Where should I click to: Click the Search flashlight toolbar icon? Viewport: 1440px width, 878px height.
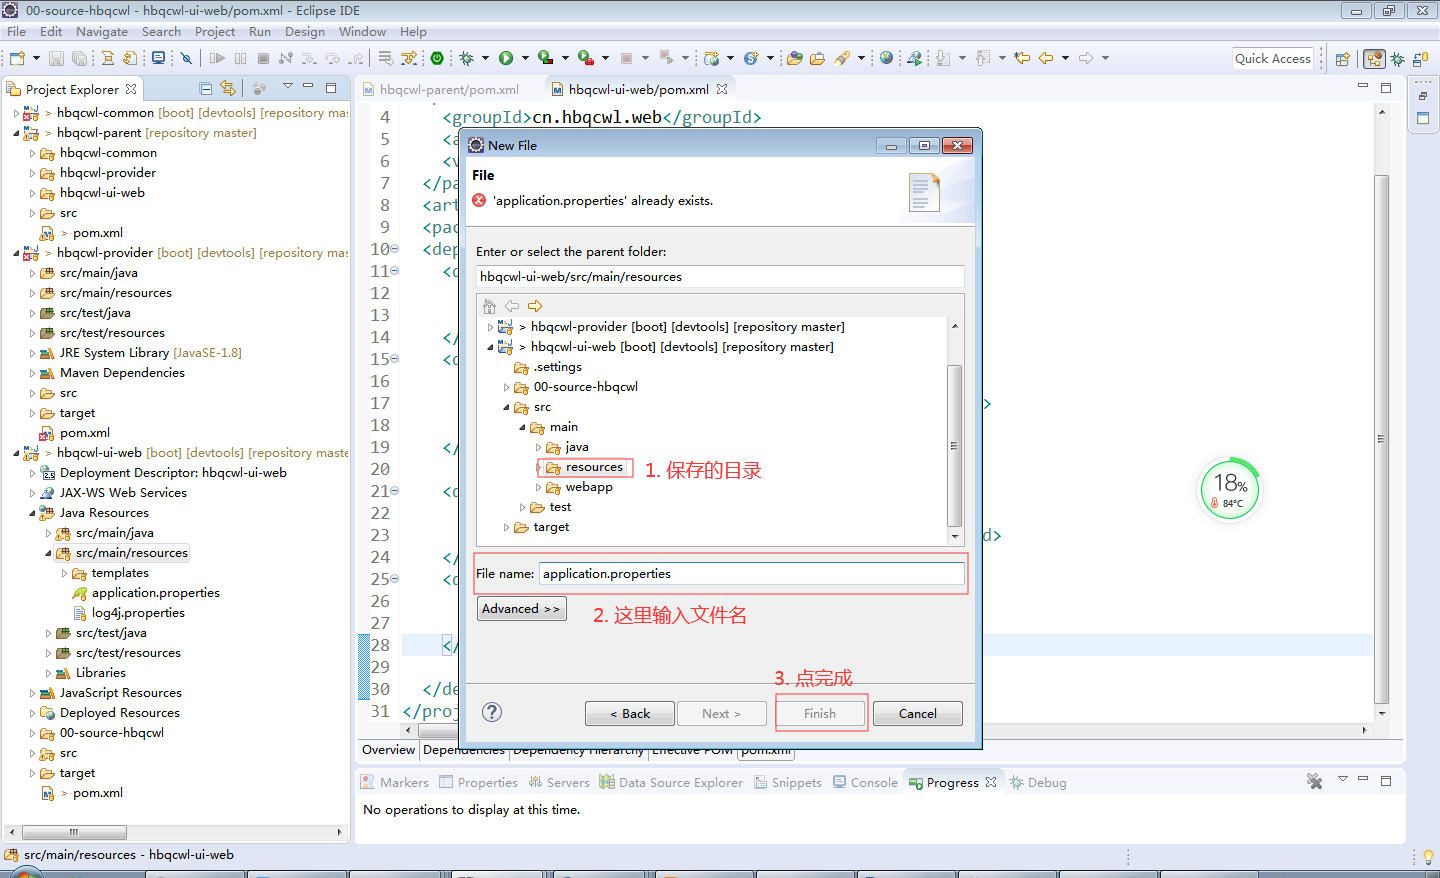point(842,58)
